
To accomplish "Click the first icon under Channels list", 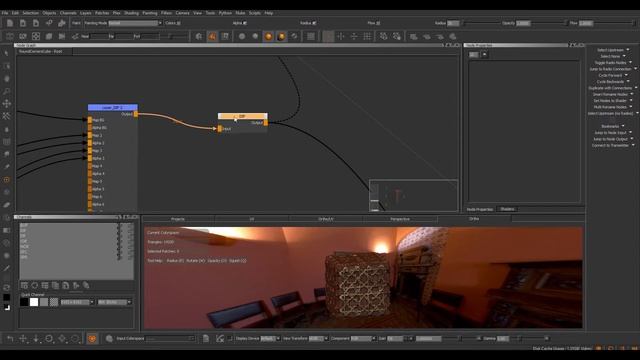I will tap(24, 285).
